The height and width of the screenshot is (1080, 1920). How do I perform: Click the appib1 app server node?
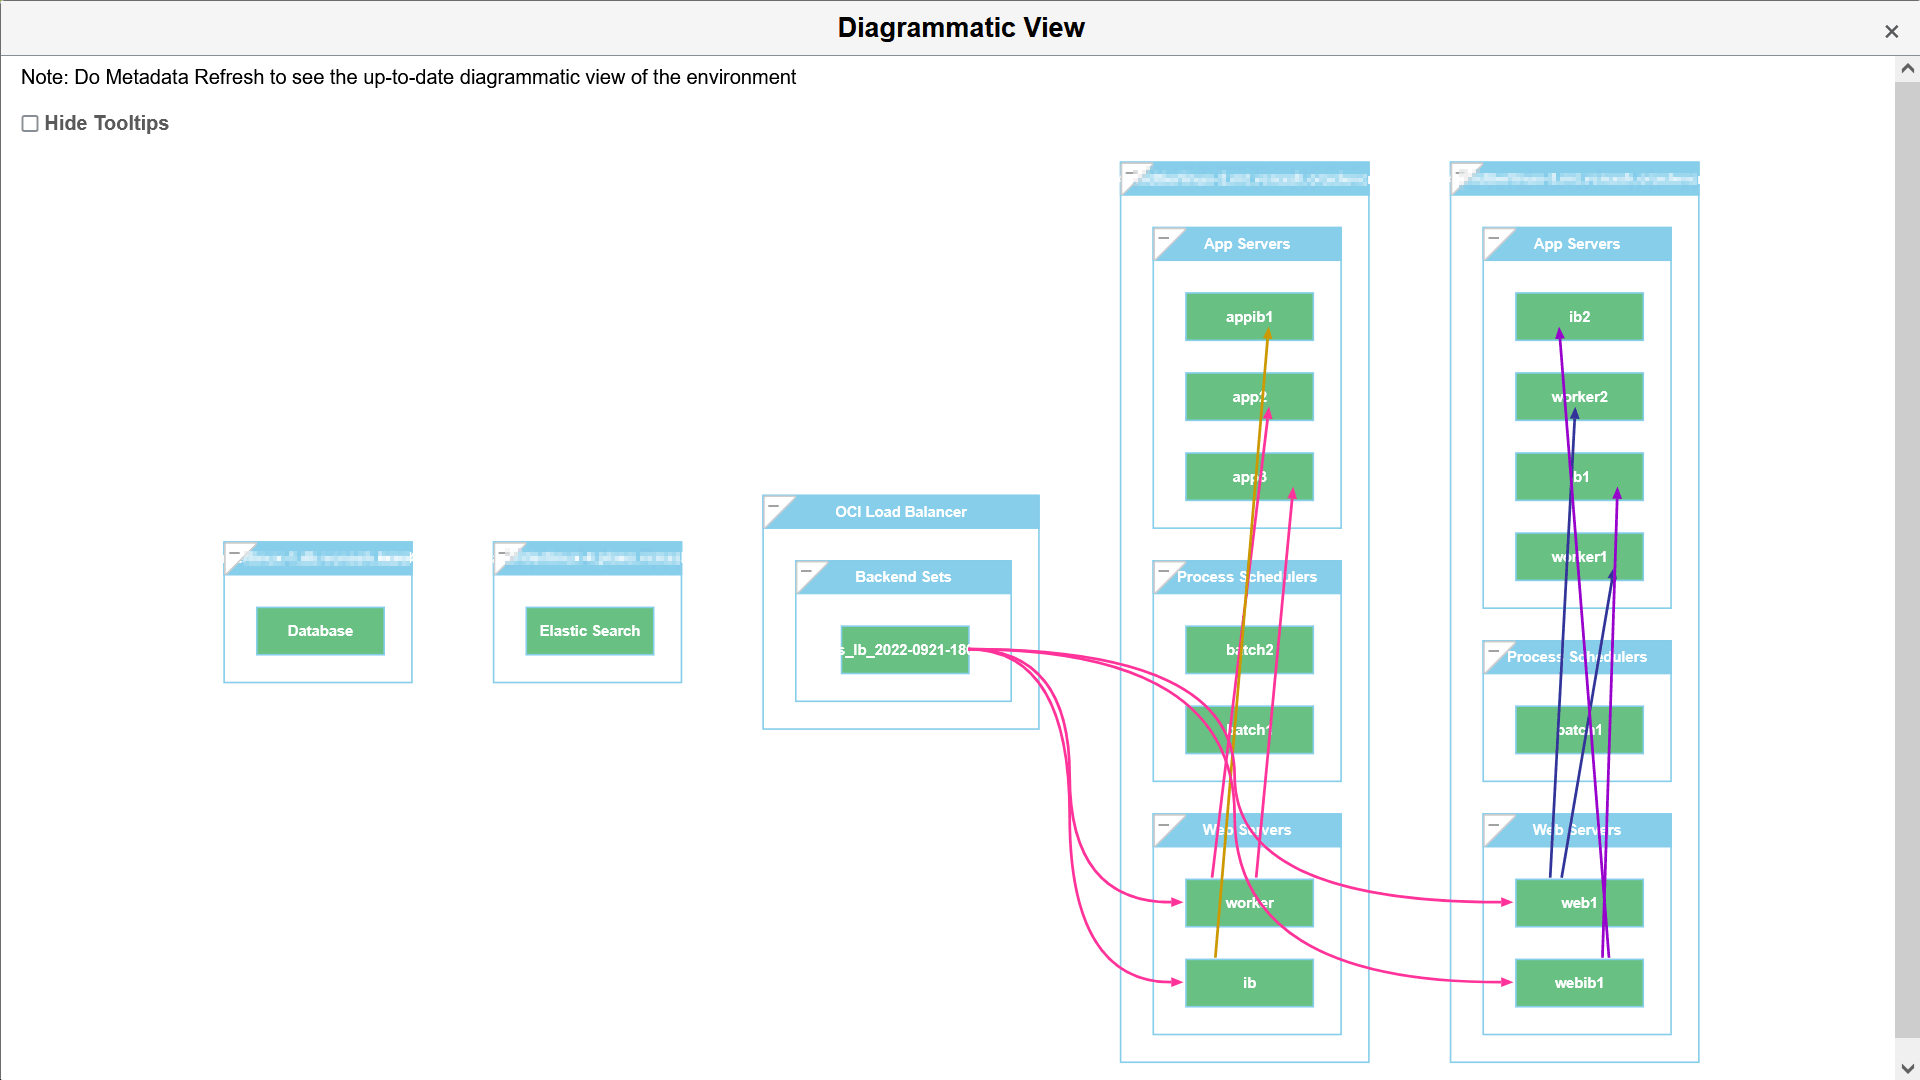click(1249, 316)
